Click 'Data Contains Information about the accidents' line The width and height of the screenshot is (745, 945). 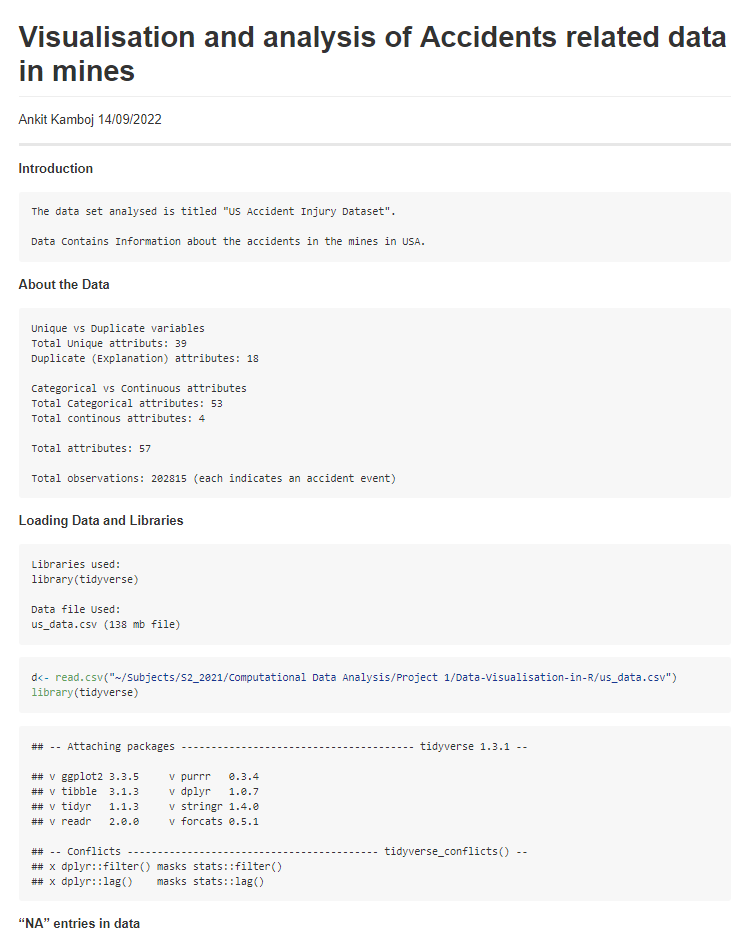[228, 241]
